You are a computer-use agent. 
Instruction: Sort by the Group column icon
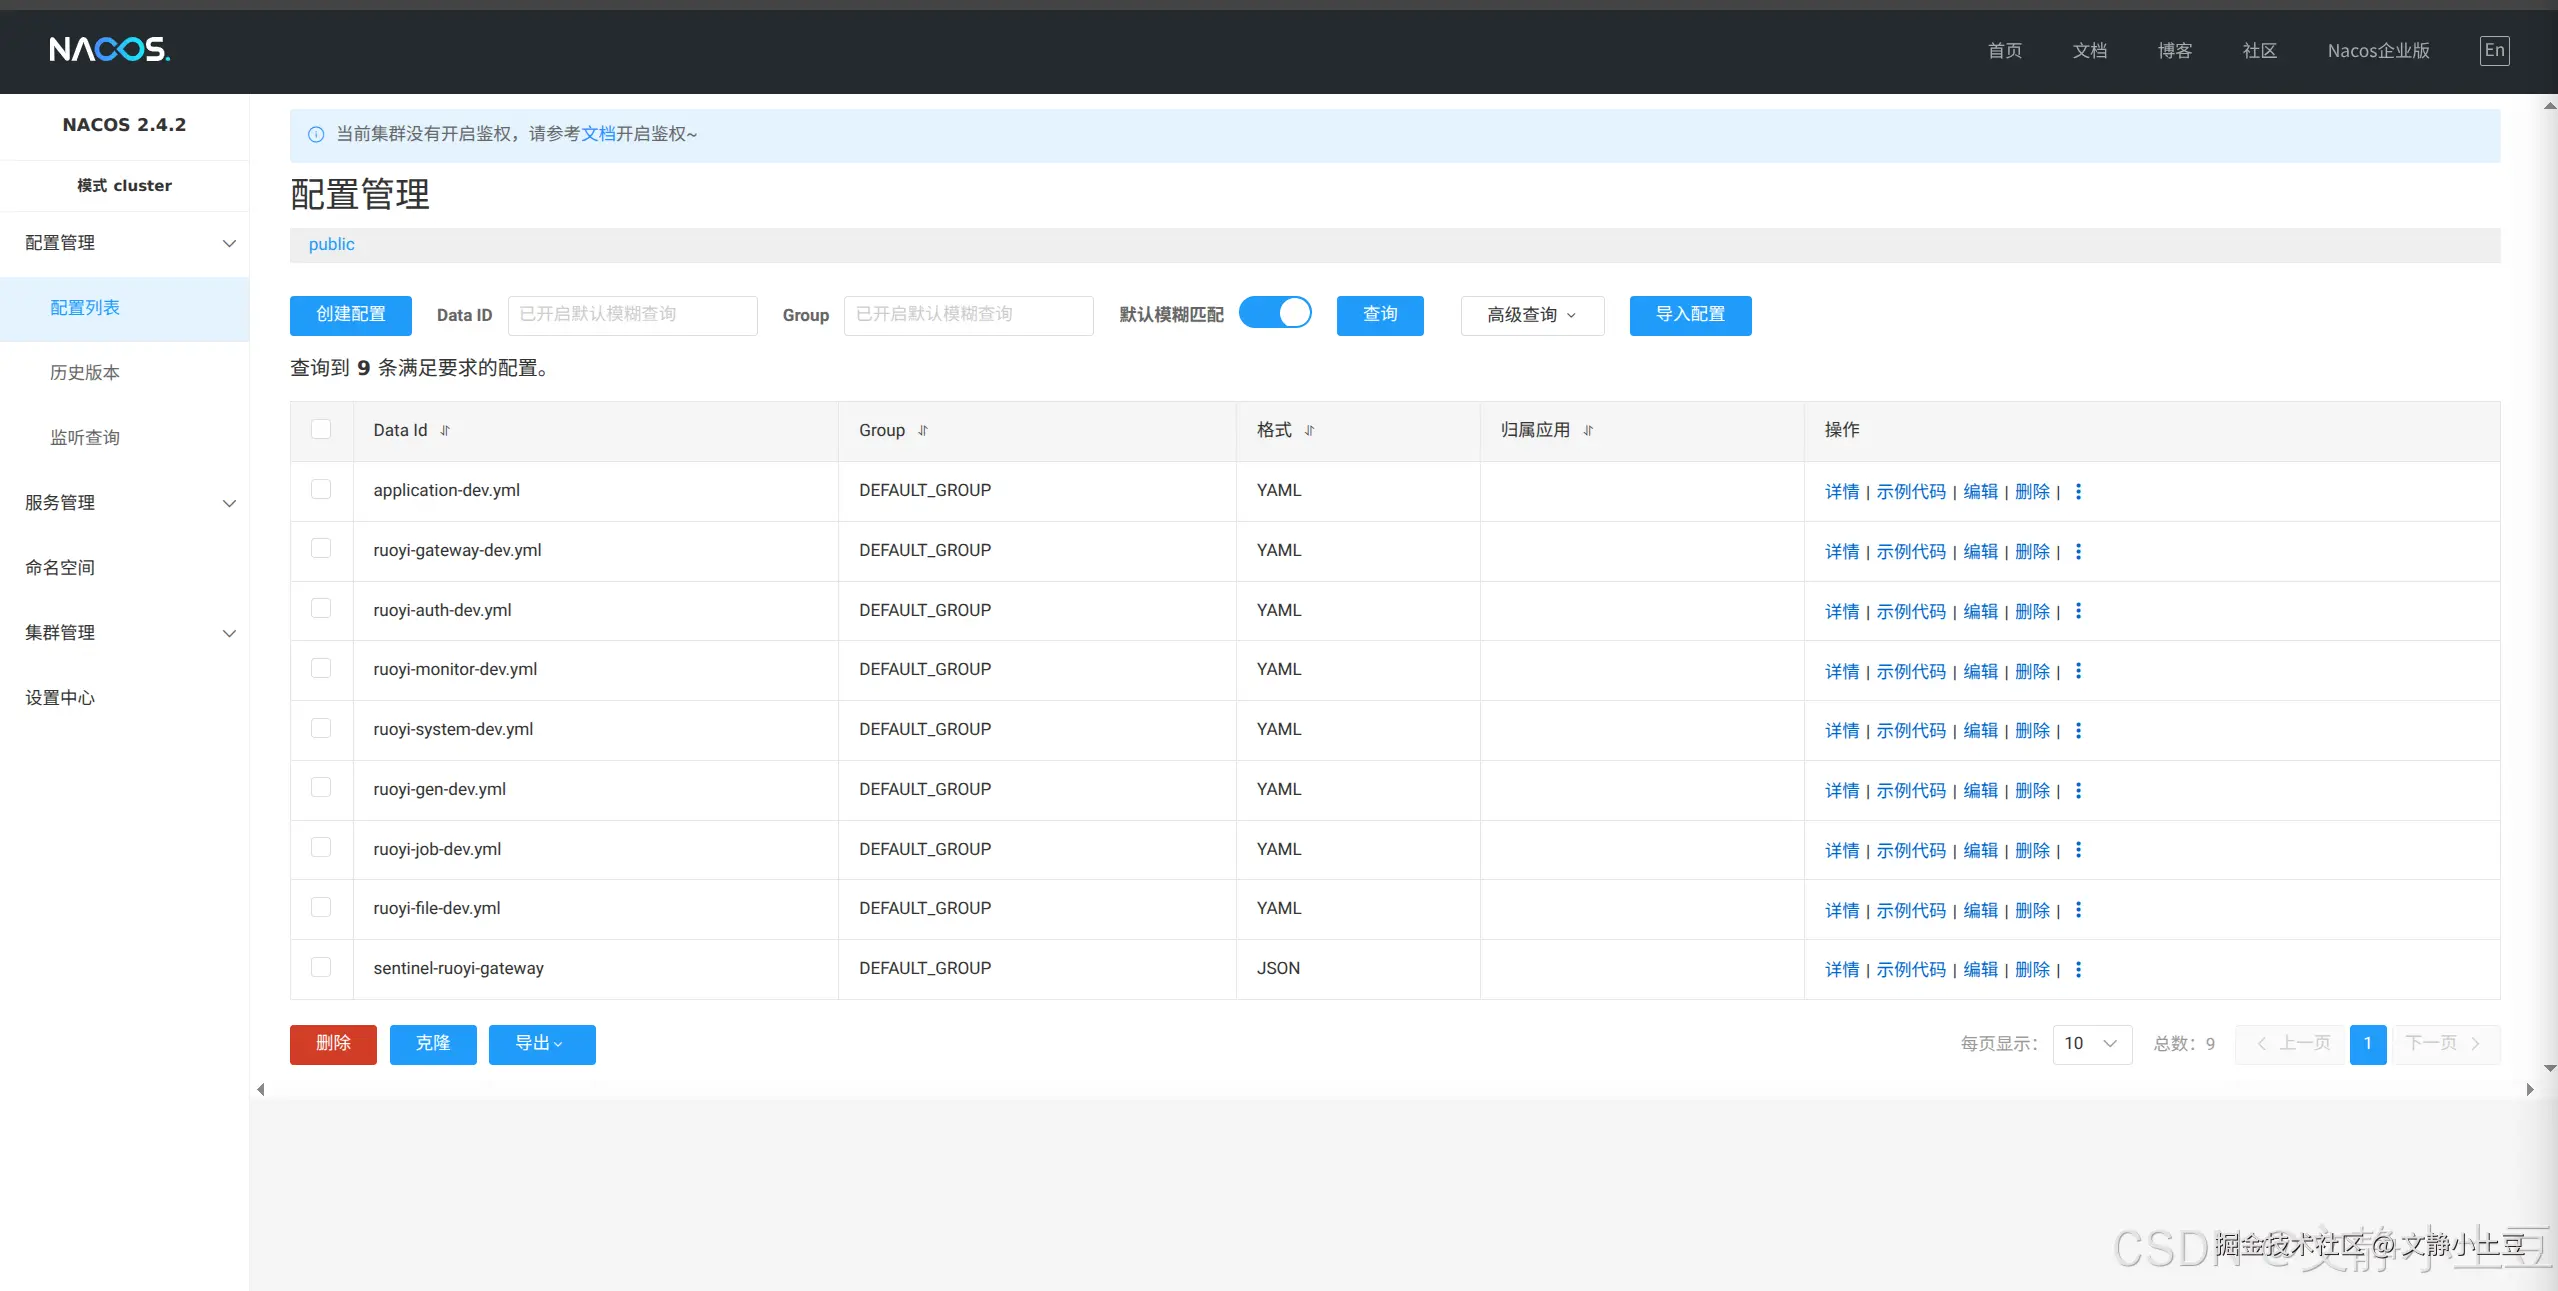point(923,431)
